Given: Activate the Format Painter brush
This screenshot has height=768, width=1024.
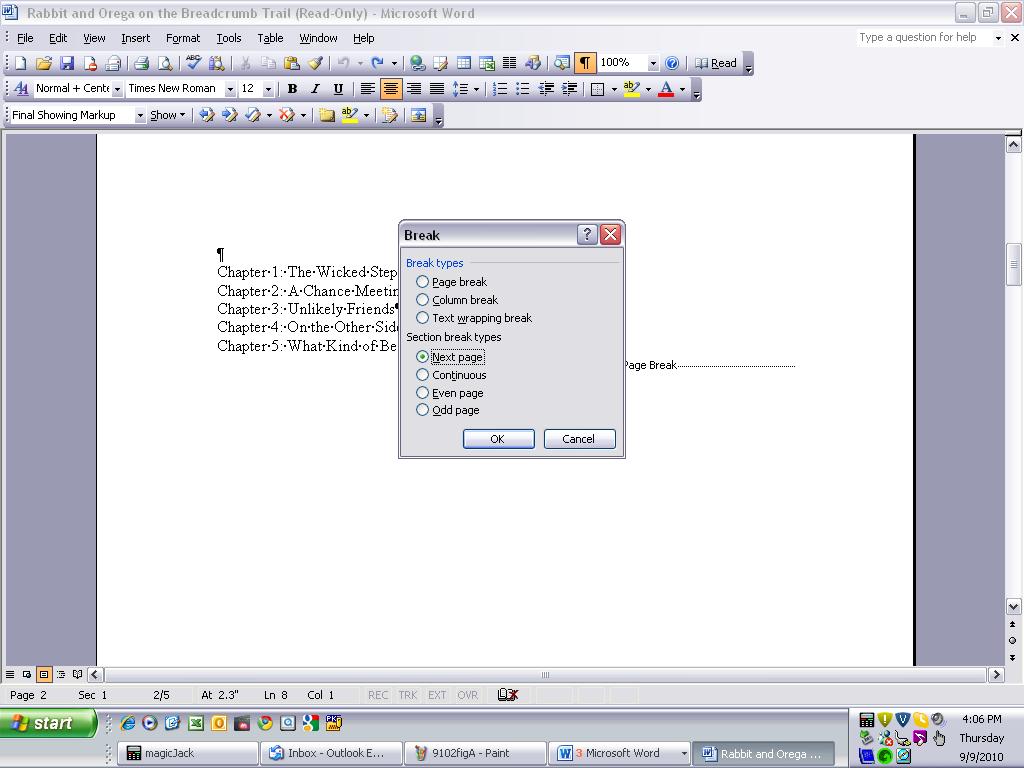Looking at the screenshot, I should (315, 63).
